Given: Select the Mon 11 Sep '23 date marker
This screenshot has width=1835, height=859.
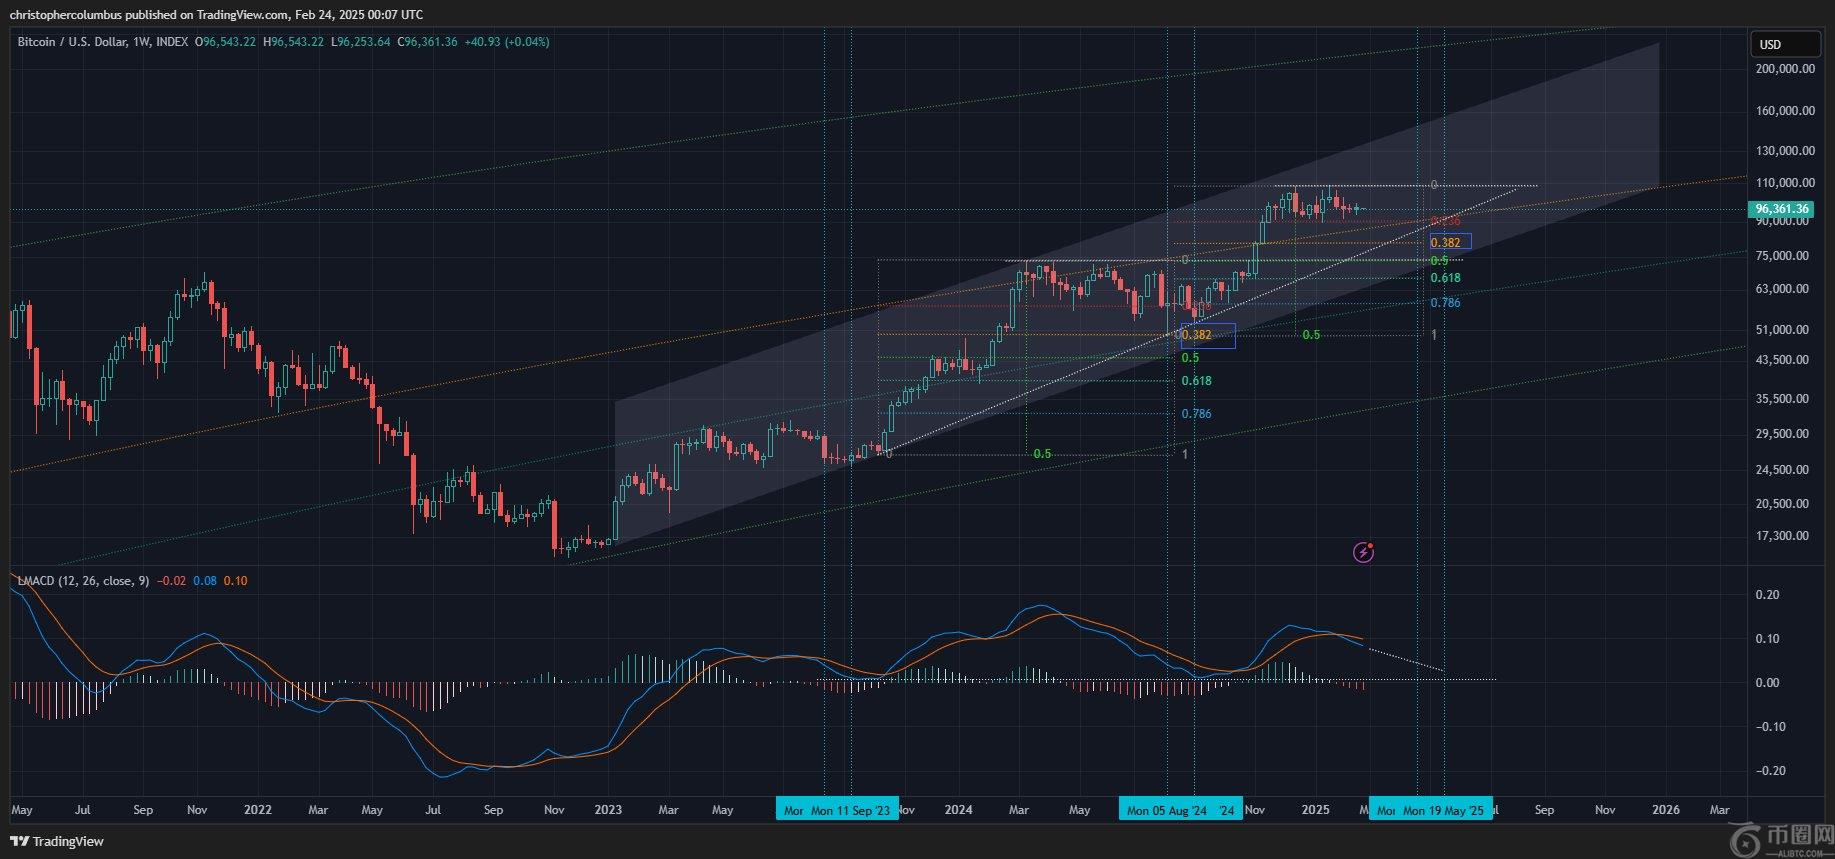Looking at the screenshot, I should point(850,810).
